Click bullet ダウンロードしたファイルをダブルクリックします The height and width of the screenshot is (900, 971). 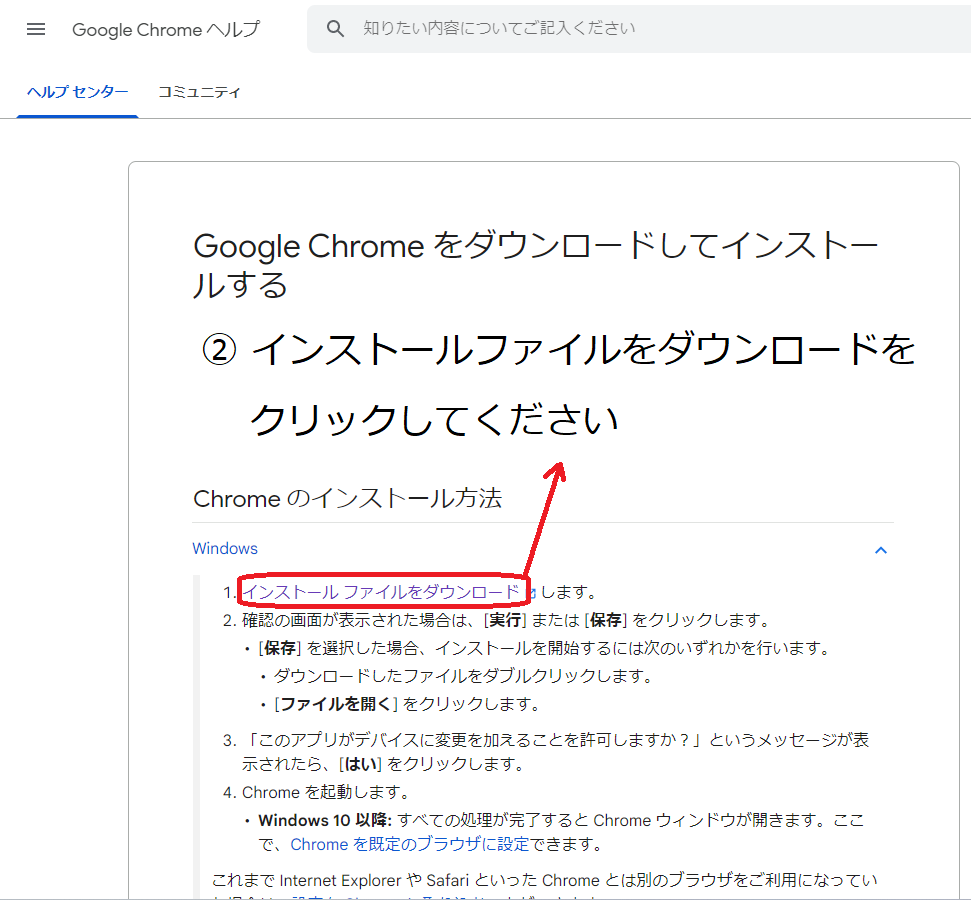(463, 676)
